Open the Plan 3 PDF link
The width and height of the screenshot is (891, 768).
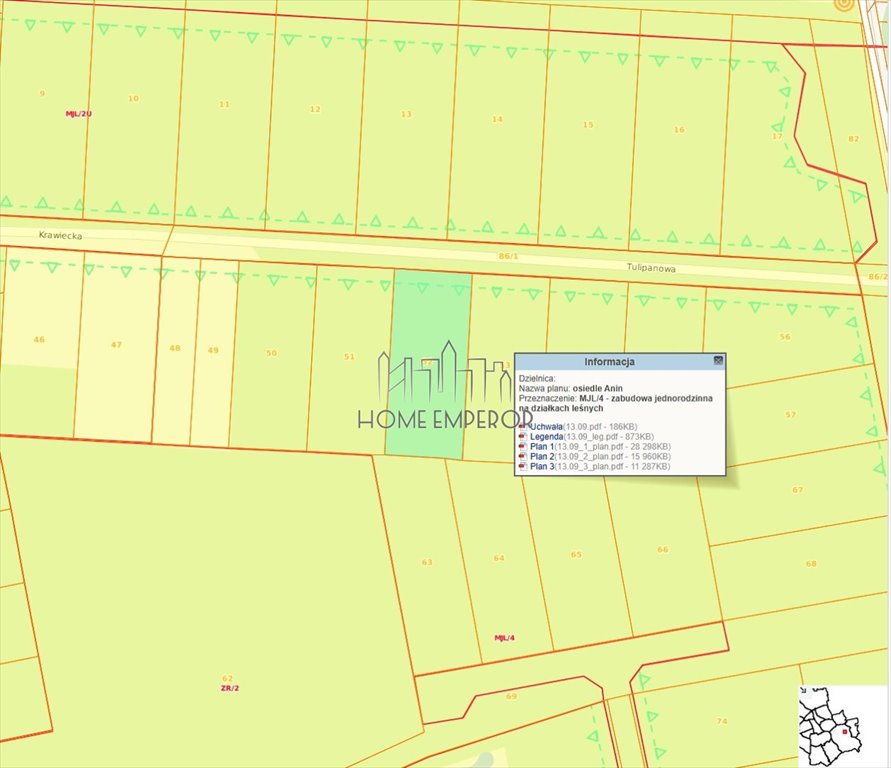coord(542,467)
